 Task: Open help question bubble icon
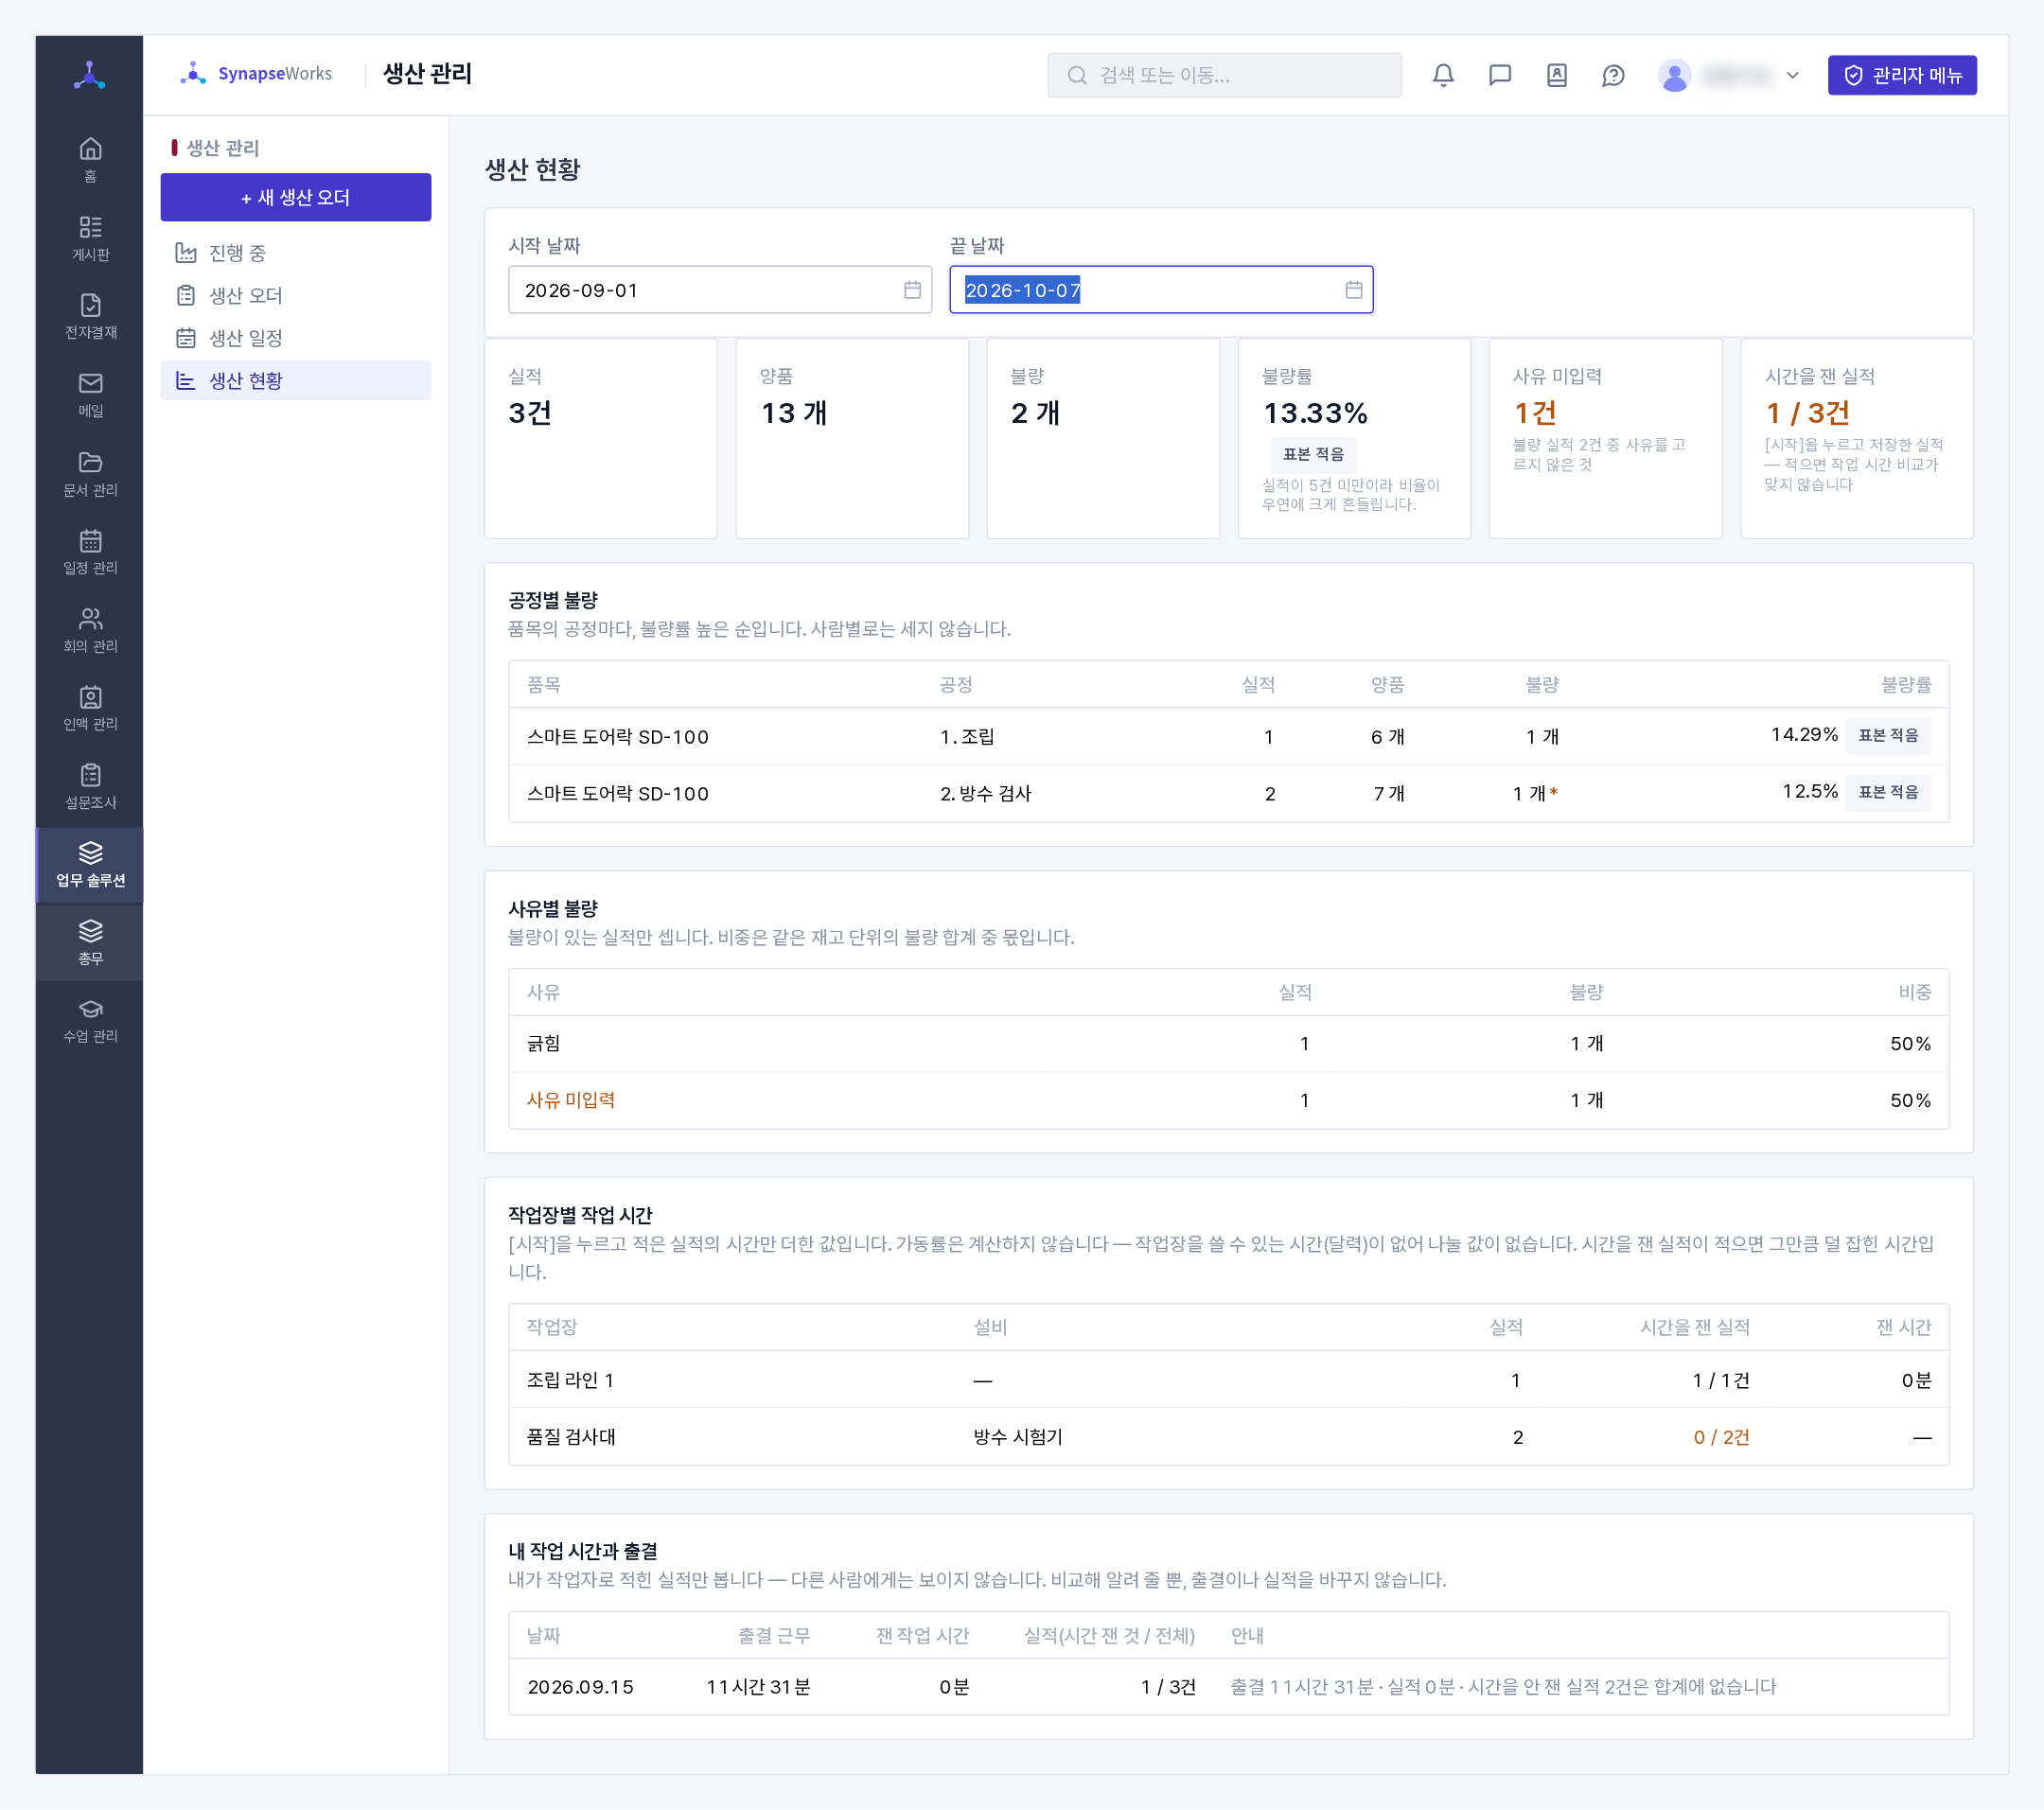[x=1613, y=75]
